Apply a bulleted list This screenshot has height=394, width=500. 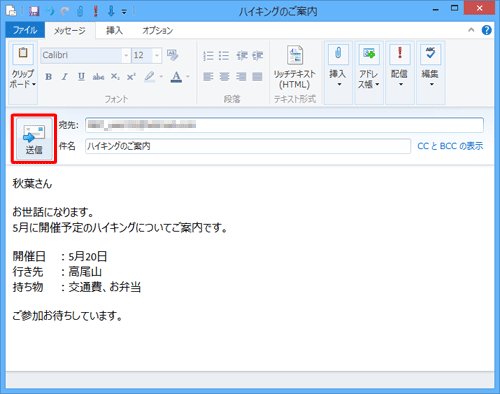[224, 55]
